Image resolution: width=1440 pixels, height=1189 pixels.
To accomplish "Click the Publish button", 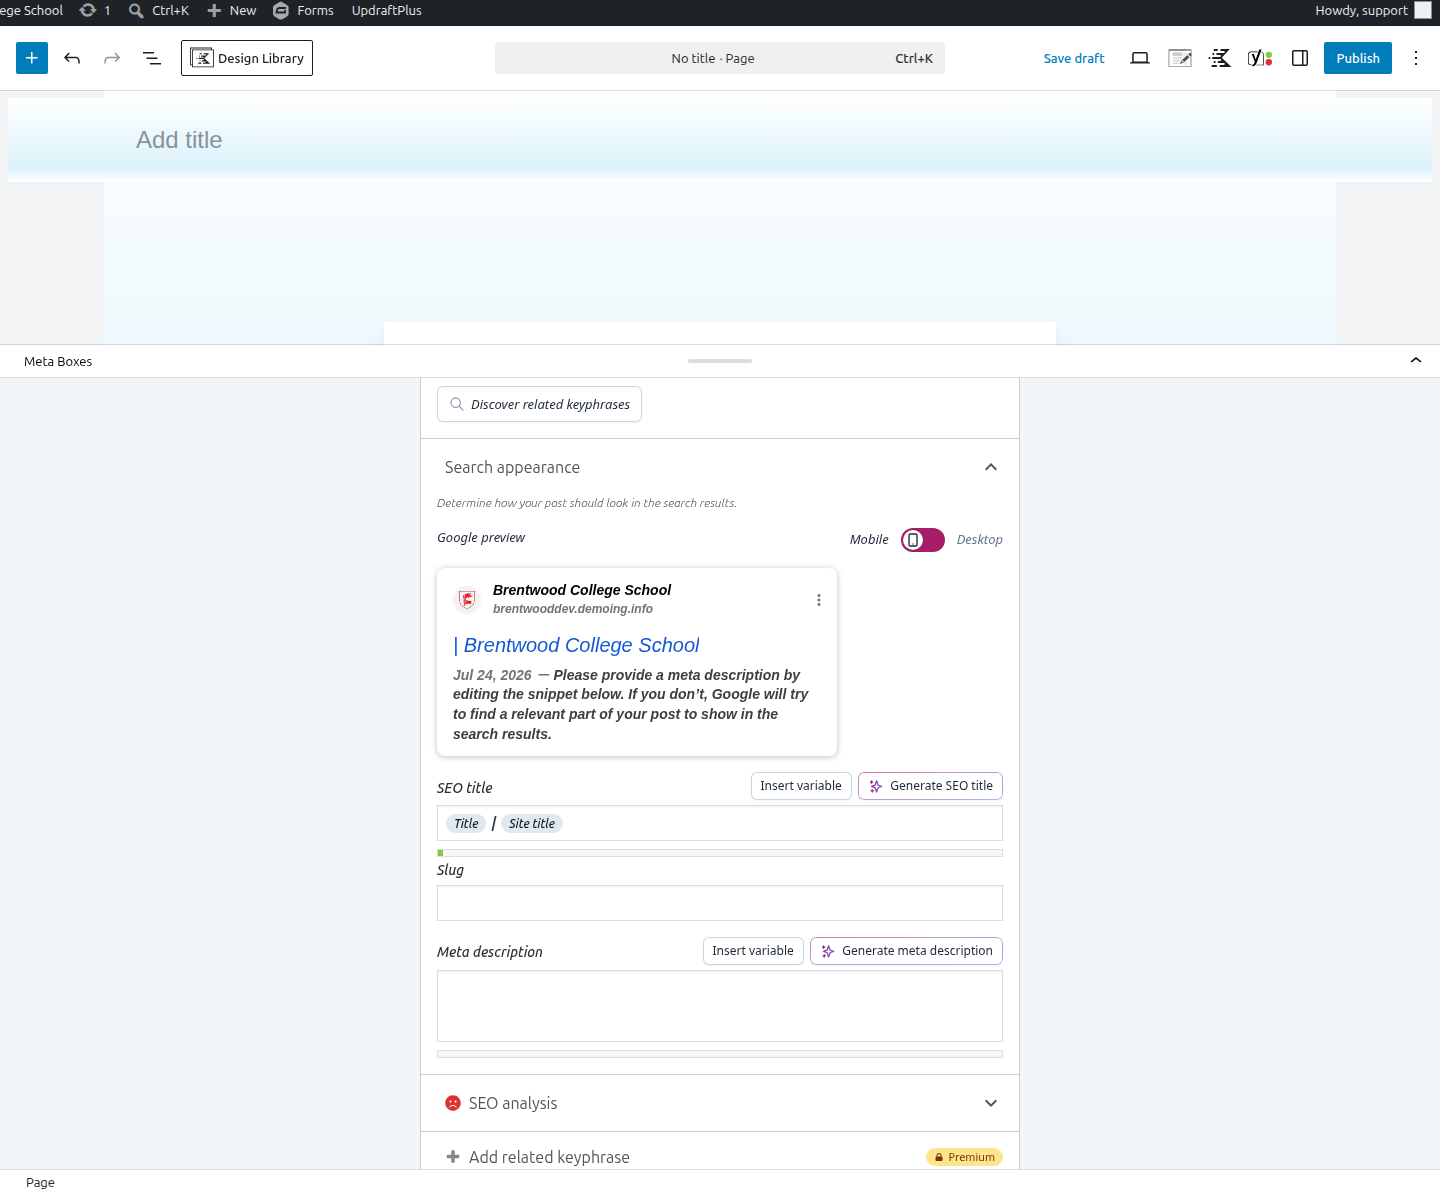I will tap(1358, 58).
